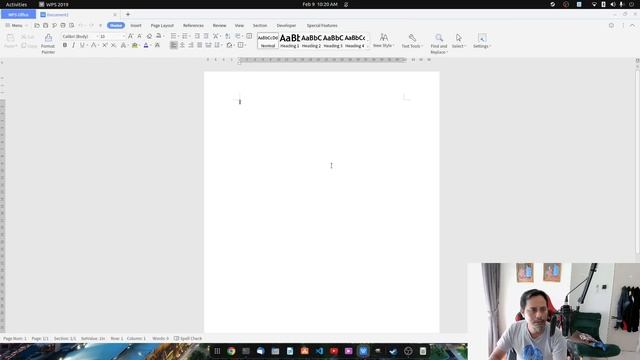Screen dimensions: 640x360
Task: Open Visual Studio Code from the dock
Action: click(319, 351)
